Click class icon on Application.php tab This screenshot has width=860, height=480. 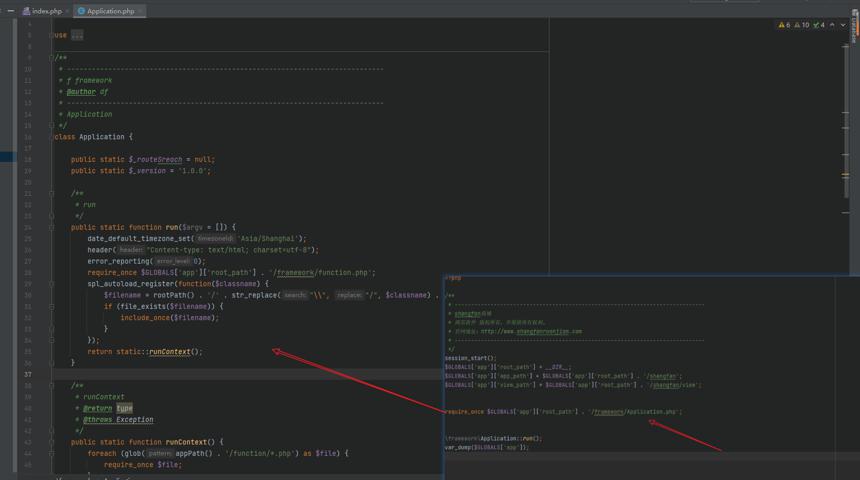pos(81,11)
